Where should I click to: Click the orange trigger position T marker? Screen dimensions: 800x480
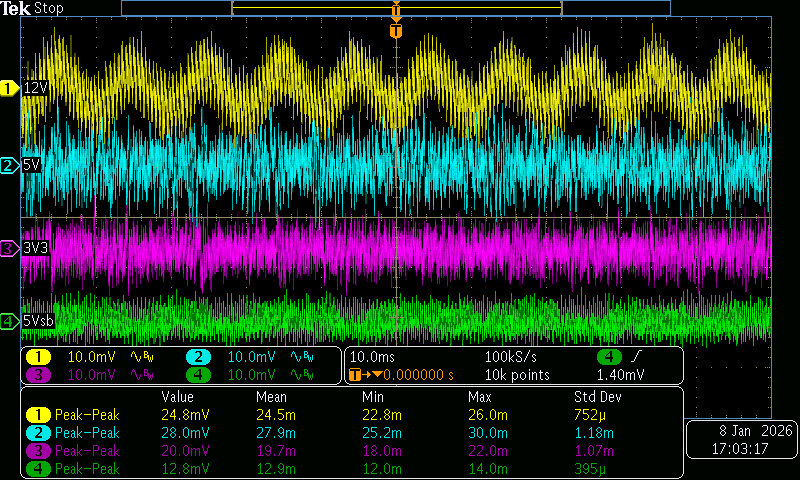(396, 31)
